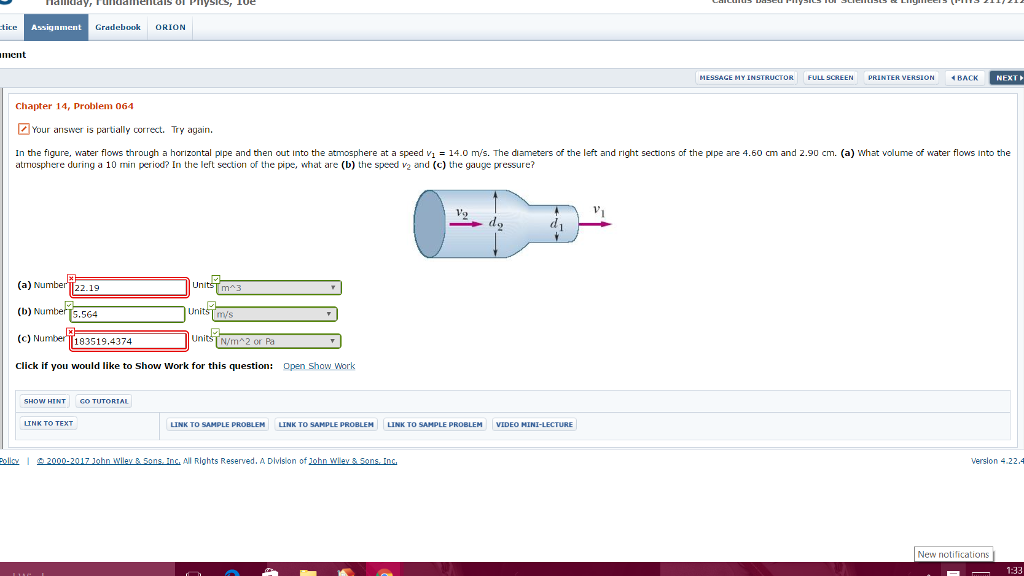Open Microsoft Edge from the taskbar
This screenshot has height=576, width=1024.
tap(230, 570)
